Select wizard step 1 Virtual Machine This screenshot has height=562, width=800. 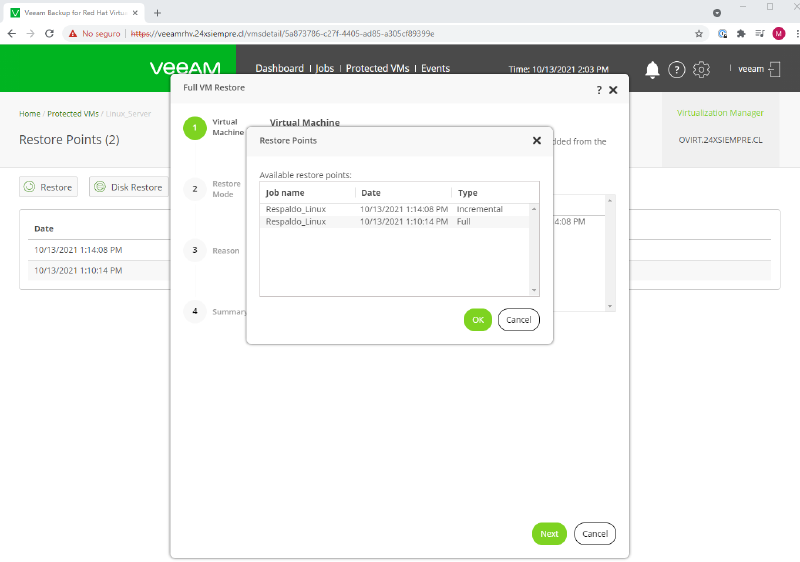213,127
